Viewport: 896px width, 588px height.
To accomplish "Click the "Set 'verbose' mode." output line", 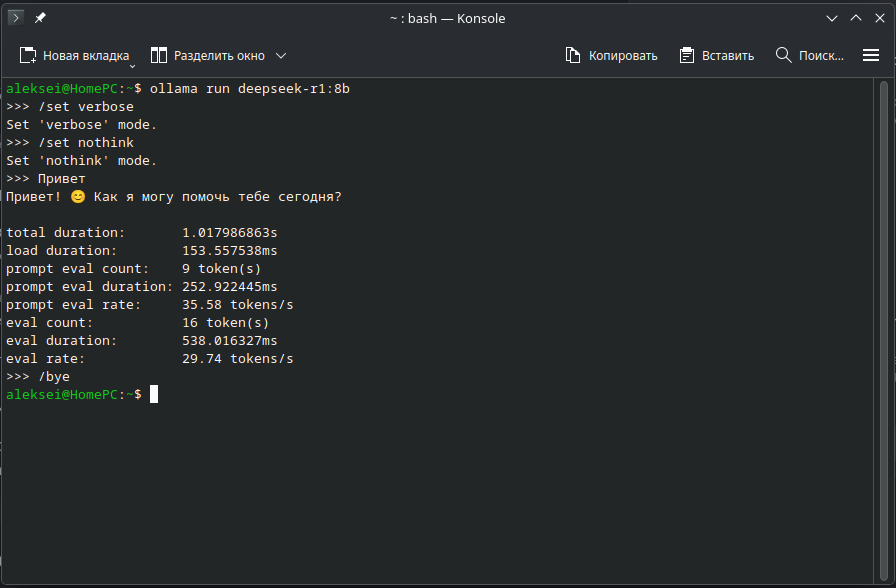I will coord(81,125).
